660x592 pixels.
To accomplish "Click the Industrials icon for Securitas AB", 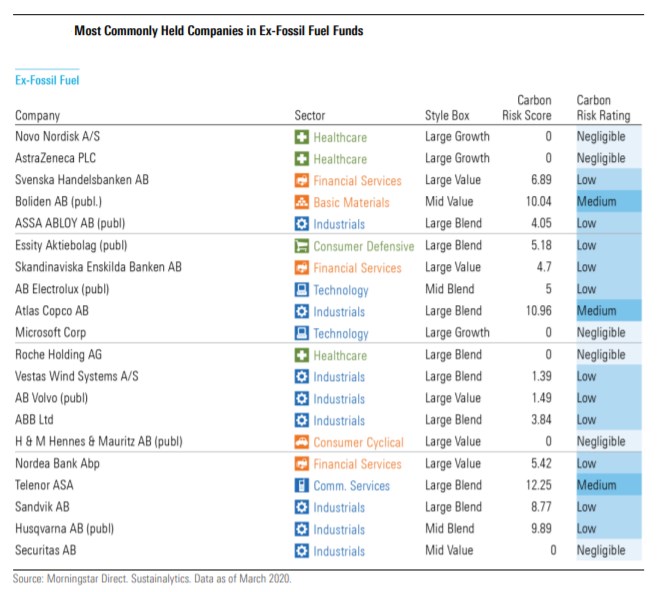I will [301, 551].
